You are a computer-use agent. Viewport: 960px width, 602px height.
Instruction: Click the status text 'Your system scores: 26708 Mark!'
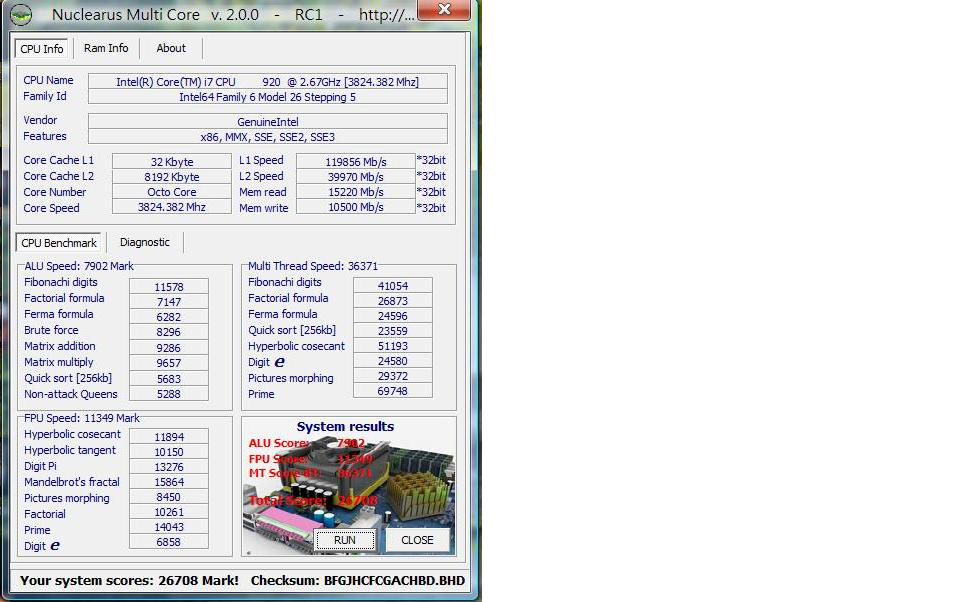[x=129, y=580]
